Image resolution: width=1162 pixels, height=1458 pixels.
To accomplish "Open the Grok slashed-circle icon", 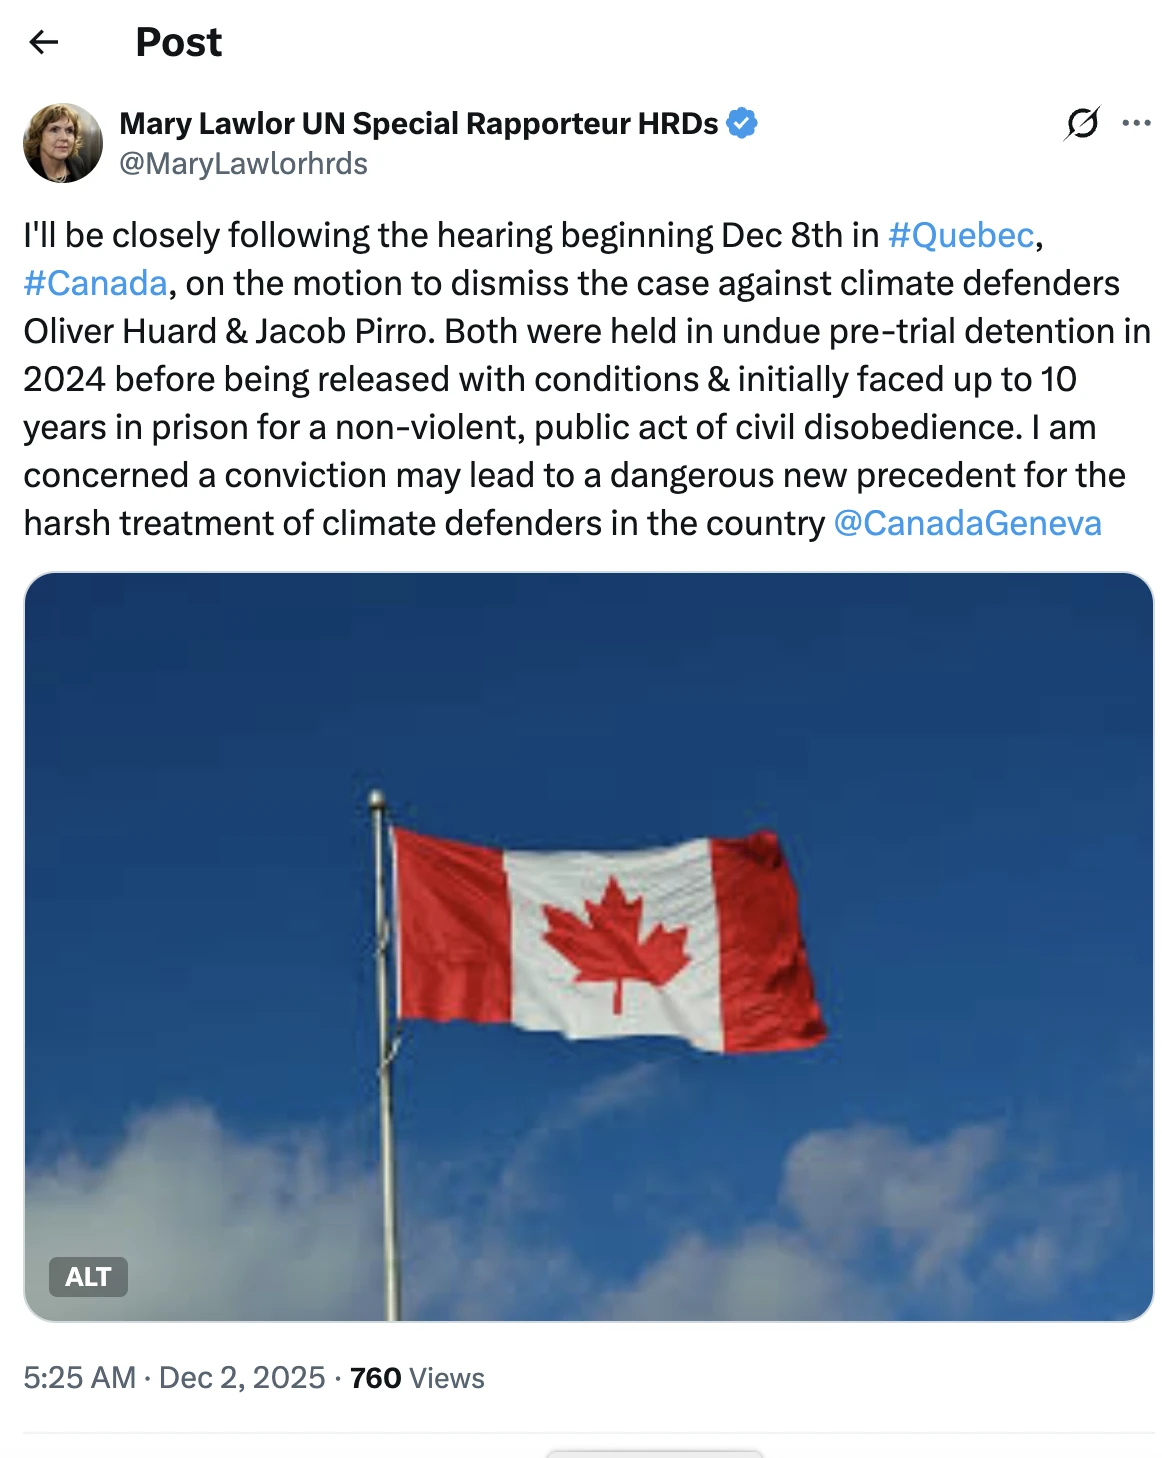I will [1082, 123].
